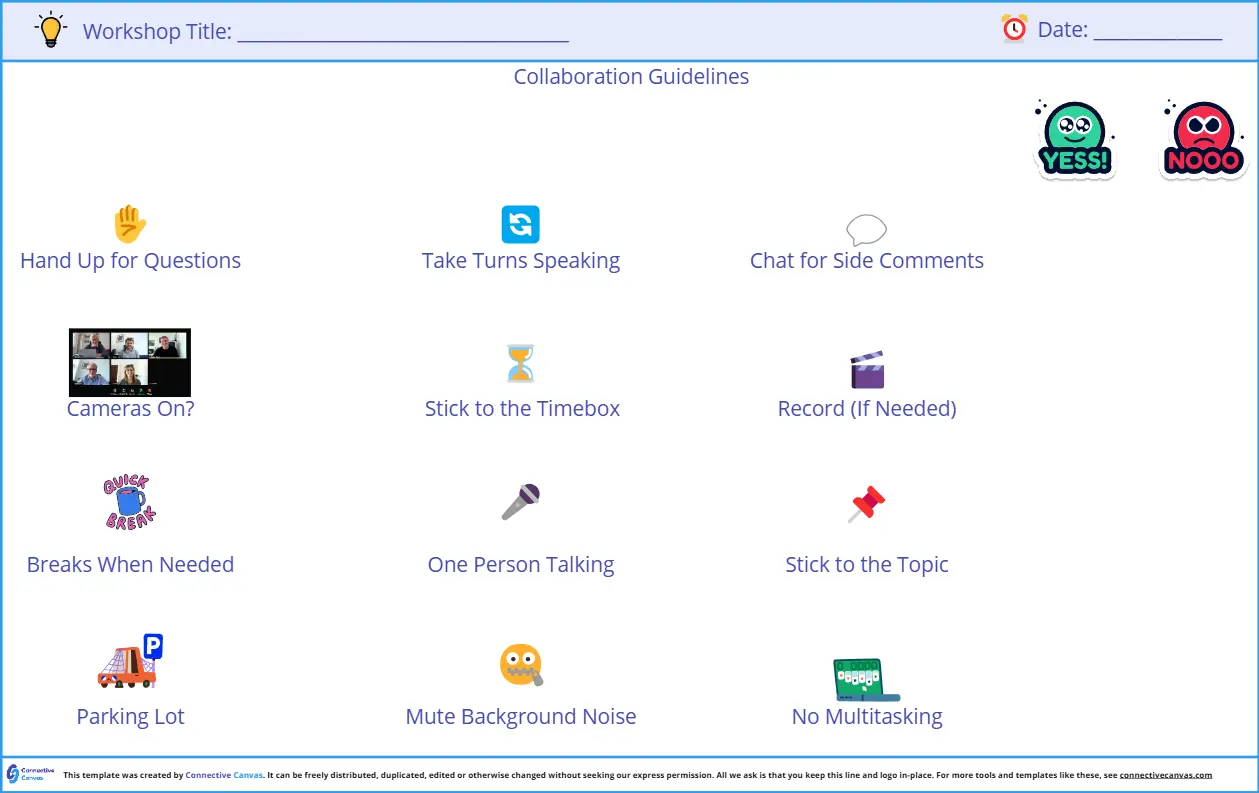Click the raised hand emoji icon
This screenshot has height=793, width=1259.
click(130, 224)
